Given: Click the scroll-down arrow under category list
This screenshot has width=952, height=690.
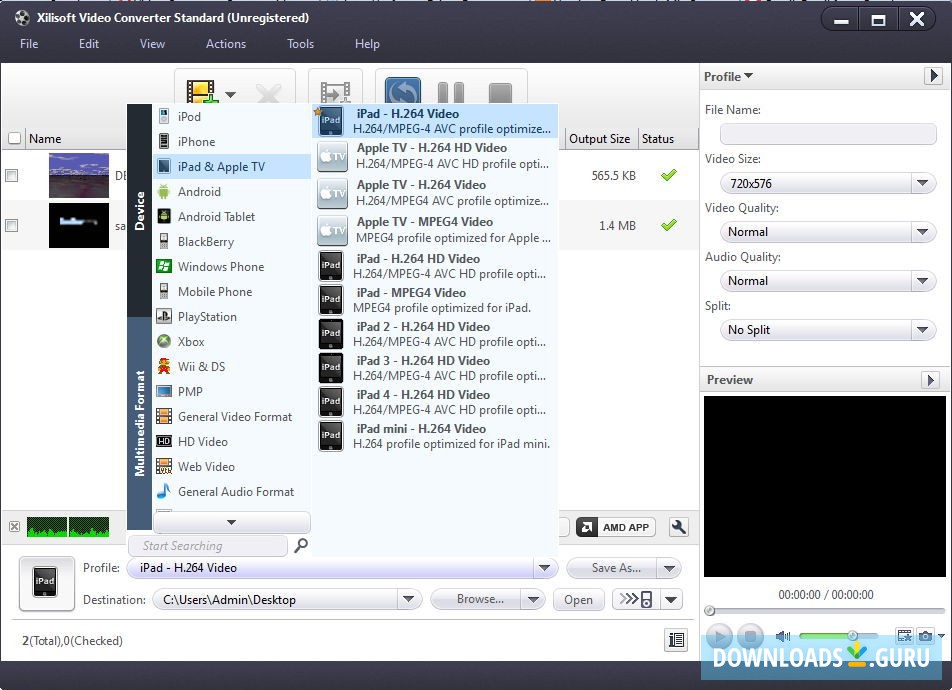Looking at the screenshot, I should click(x=231, y=522).
